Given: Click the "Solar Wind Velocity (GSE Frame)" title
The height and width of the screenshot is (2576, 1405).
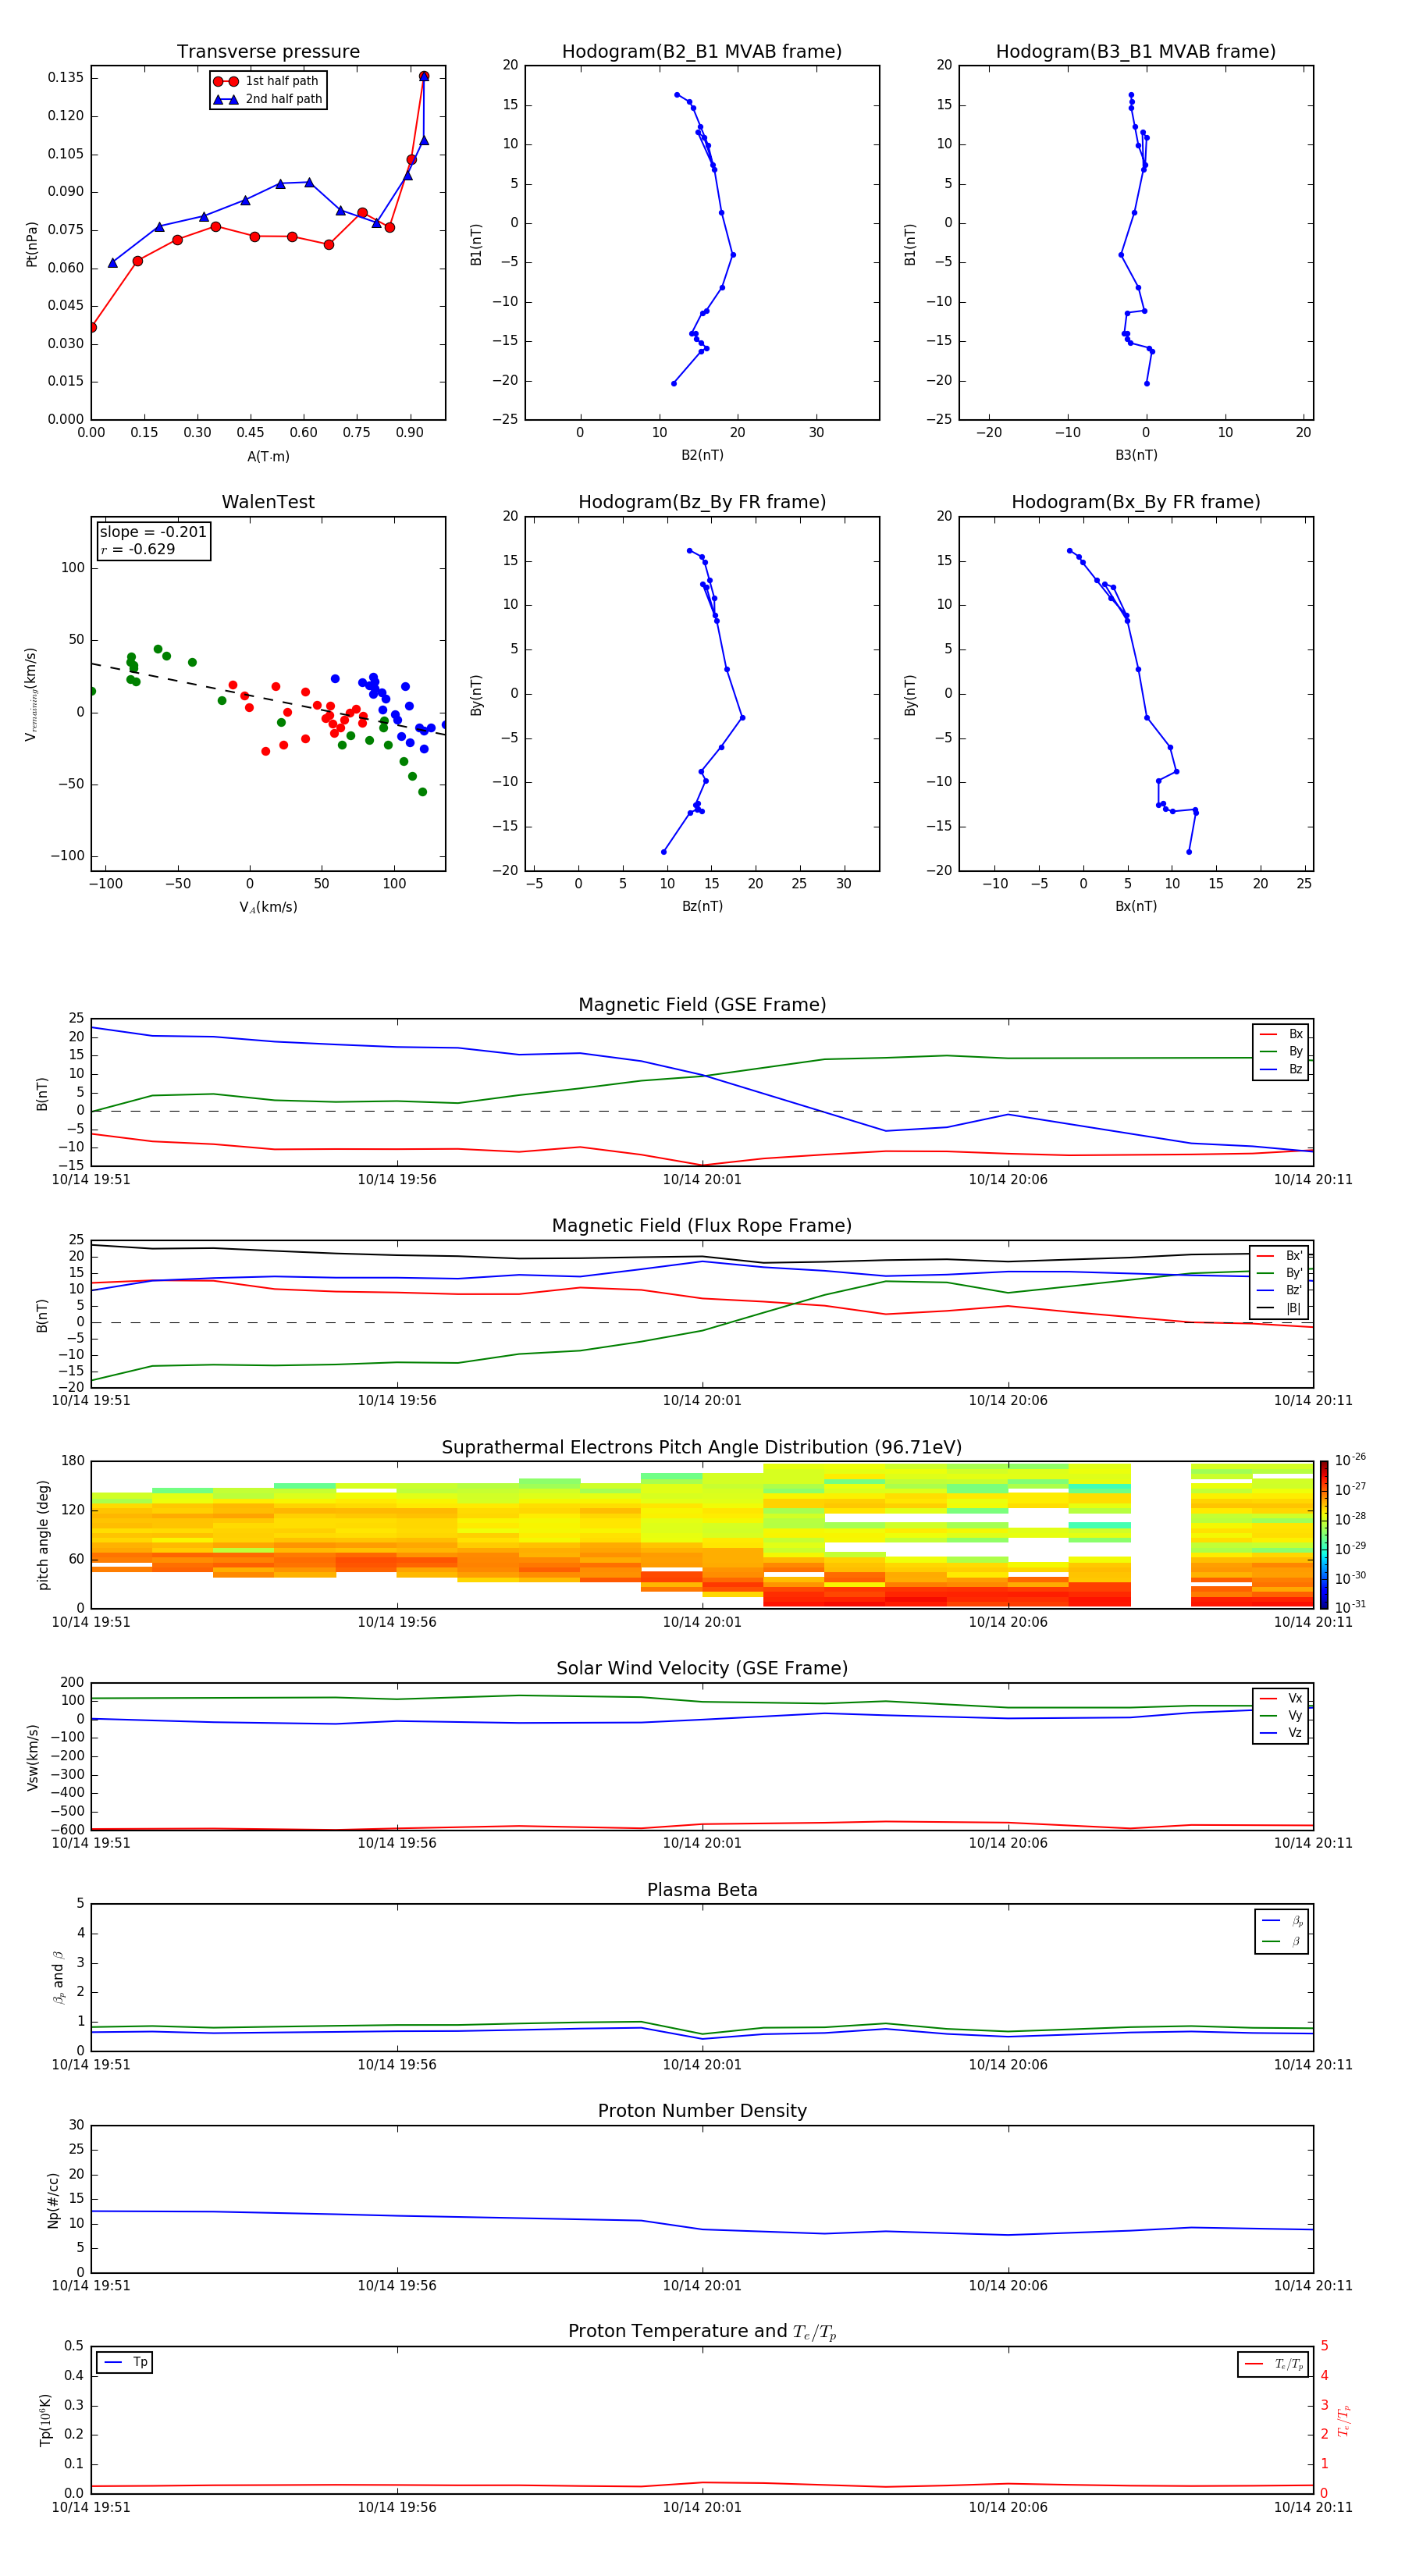Looking at the screenshot, I should [702, 1669].
